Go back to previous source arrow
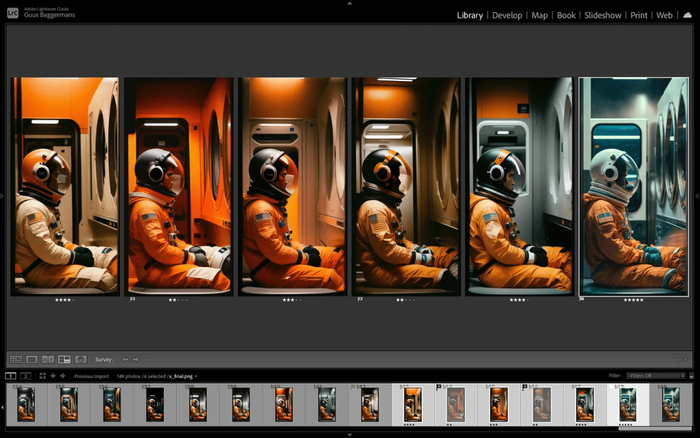The image size is (700, 438). point(53,376)
